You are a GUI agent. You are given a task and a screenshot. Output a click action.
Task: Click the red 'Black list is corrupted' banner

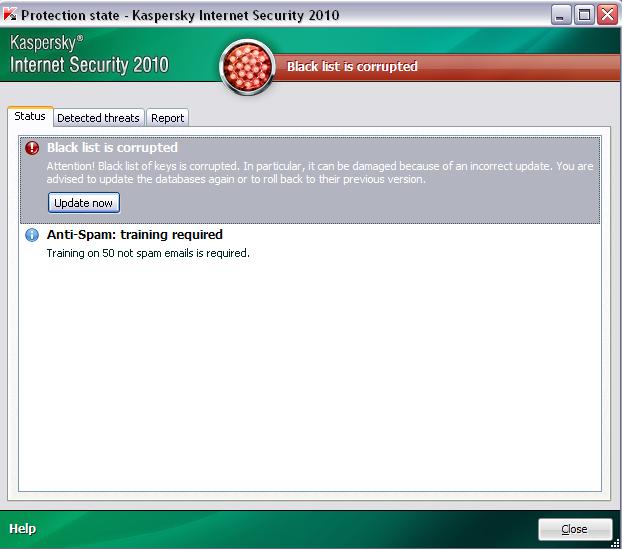(x=445, y=67)
